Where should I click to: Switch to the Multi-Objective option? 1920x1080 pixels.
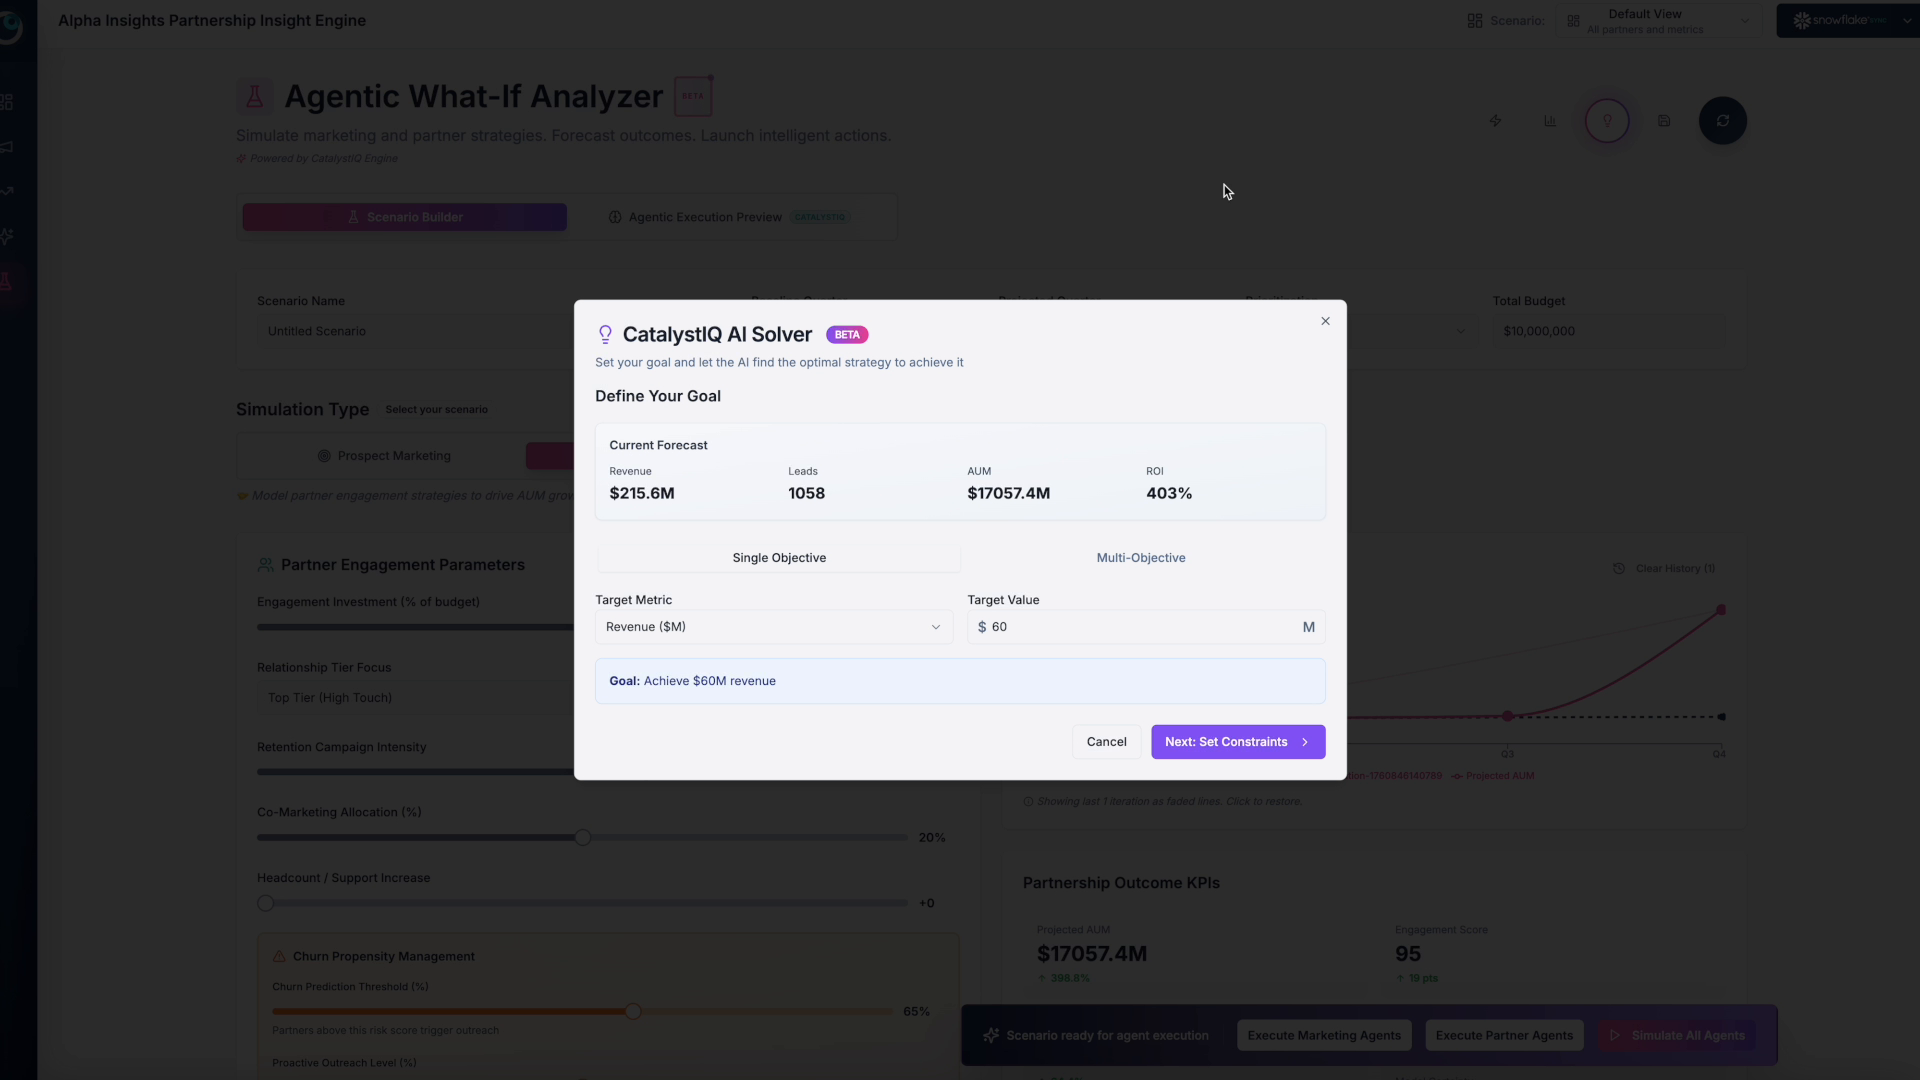click(x=1140, y=557)
